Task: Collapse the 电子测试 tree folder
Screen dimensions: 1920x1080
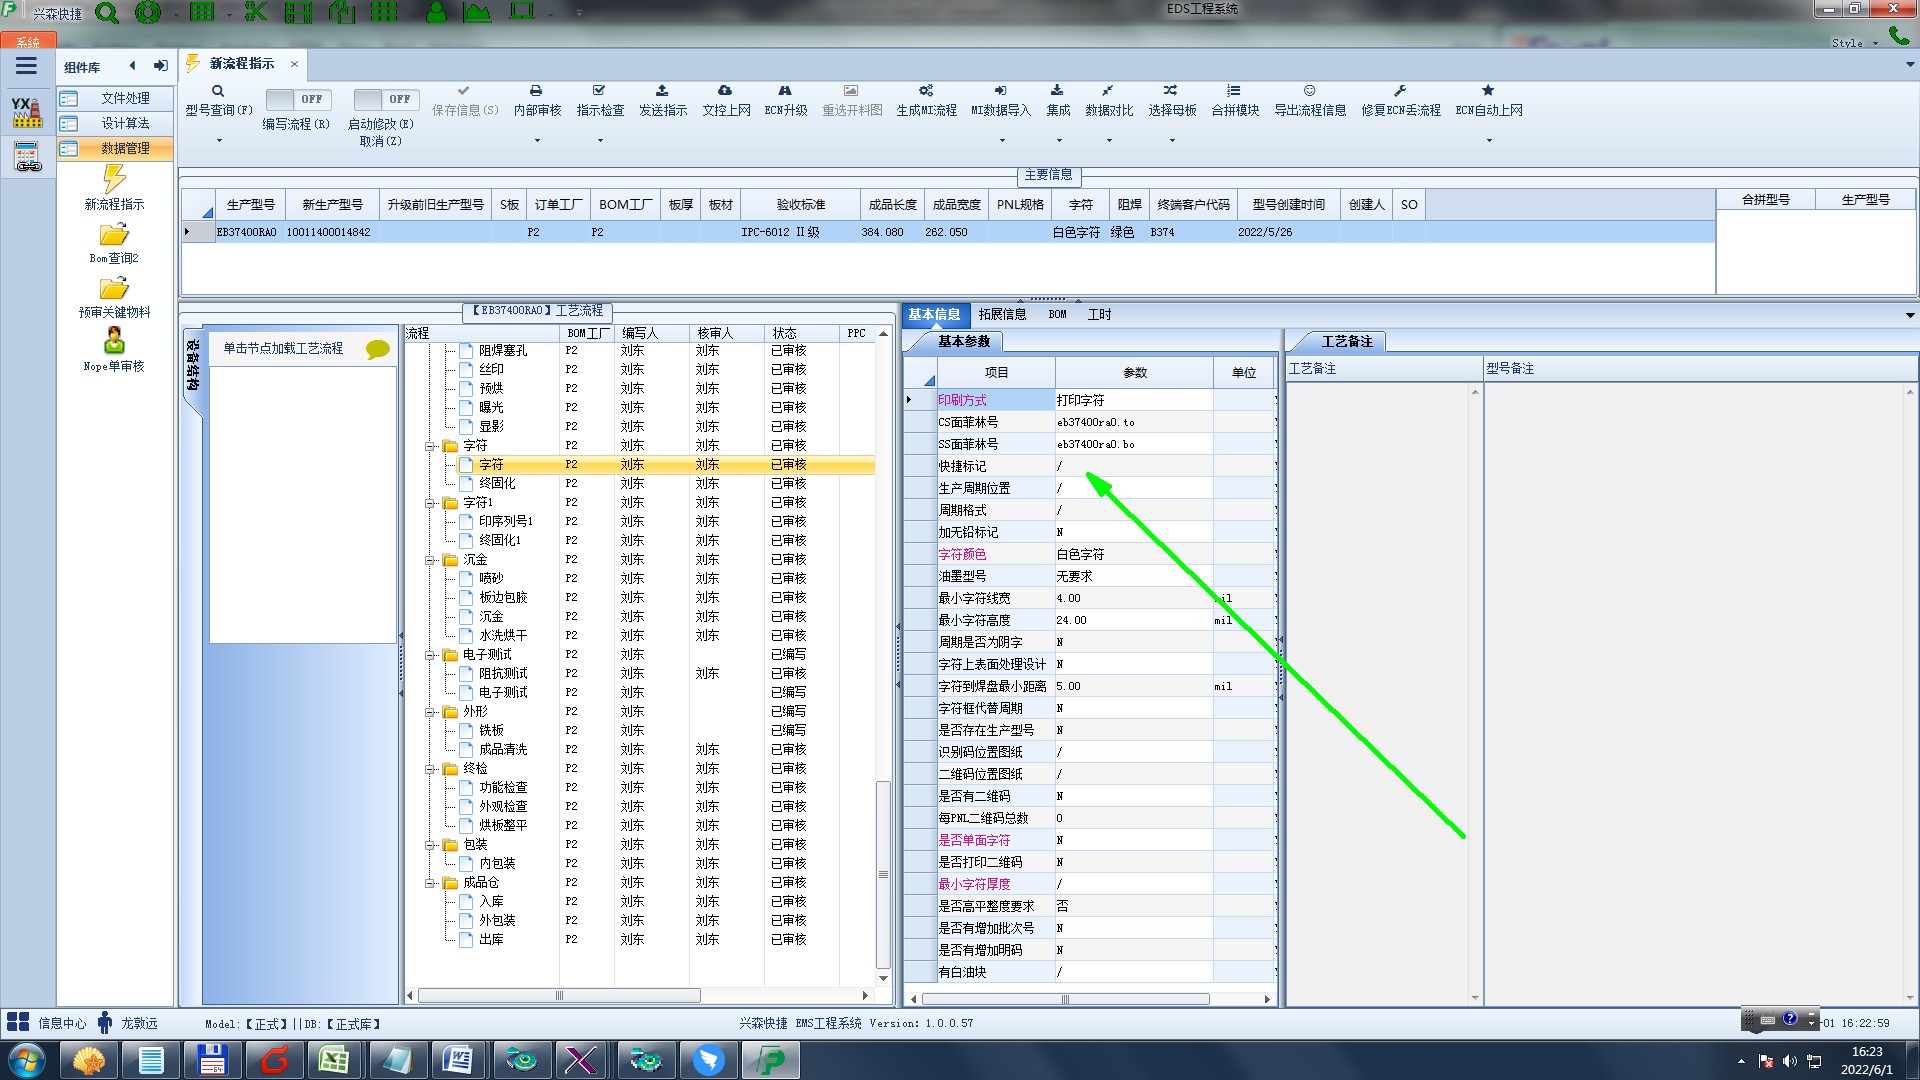Action: [430, 655]
